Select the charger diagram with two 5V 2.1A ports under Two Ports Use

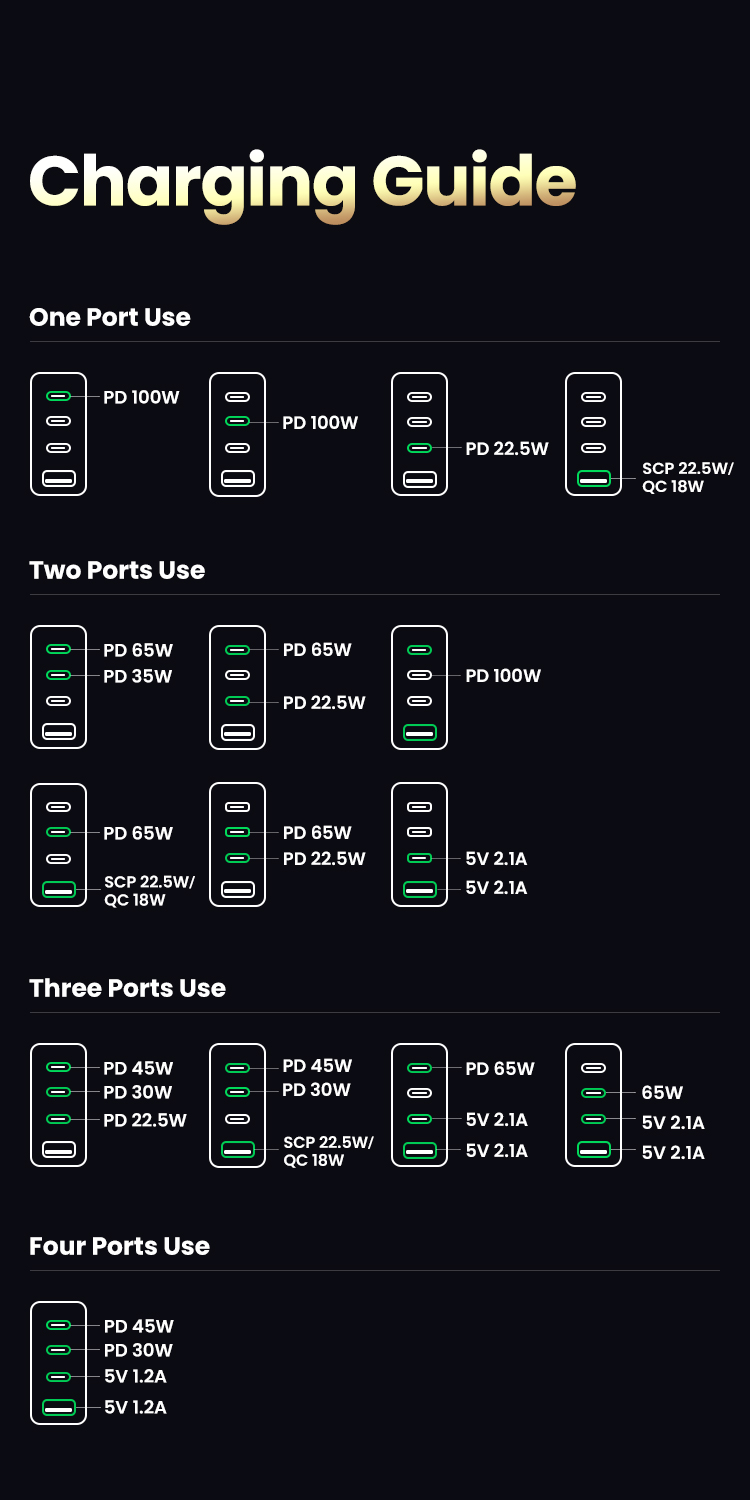(419, 845)
